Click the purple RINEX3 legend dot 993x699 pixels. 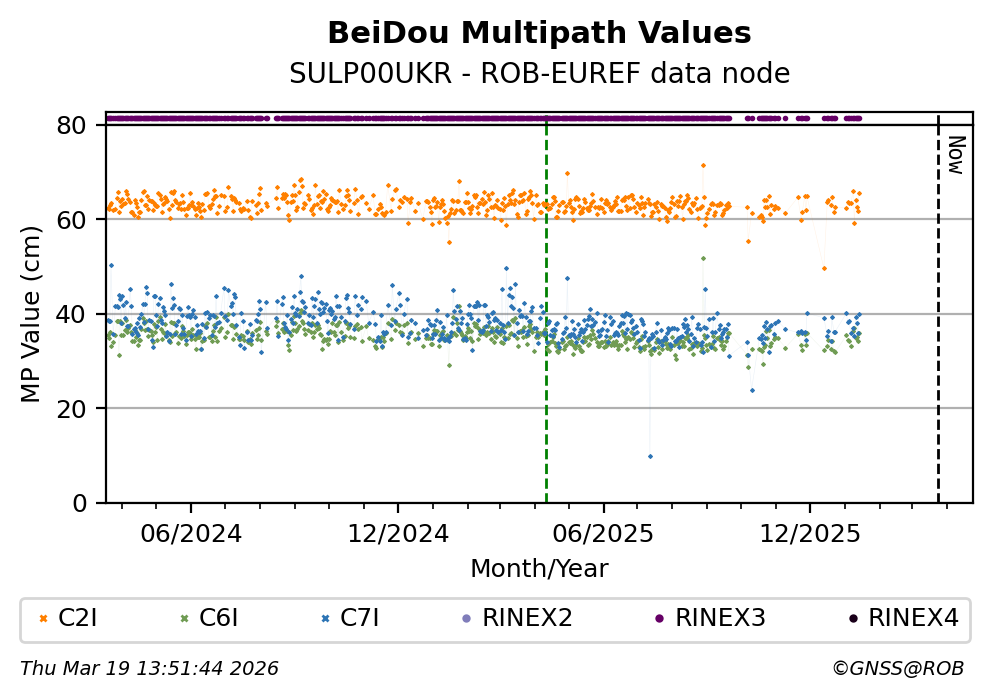[x=660, y=619]
